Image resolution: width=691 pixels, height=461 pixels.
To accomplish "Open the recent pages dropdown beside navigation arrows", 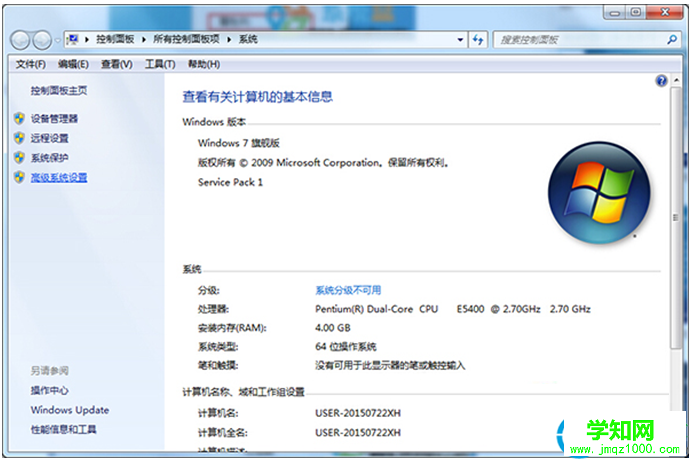I will pyautogui.click(x=57, y=41).
